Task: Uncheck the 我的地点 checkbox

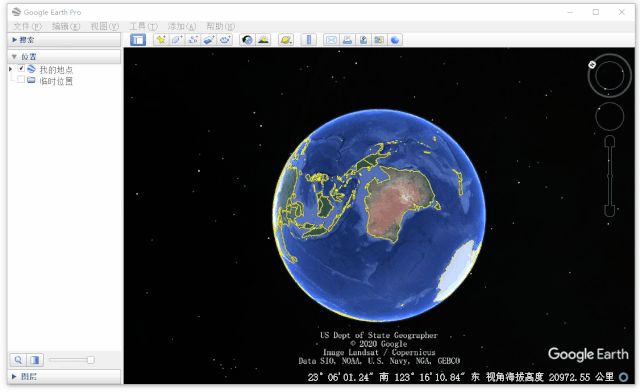Action: 21,69
